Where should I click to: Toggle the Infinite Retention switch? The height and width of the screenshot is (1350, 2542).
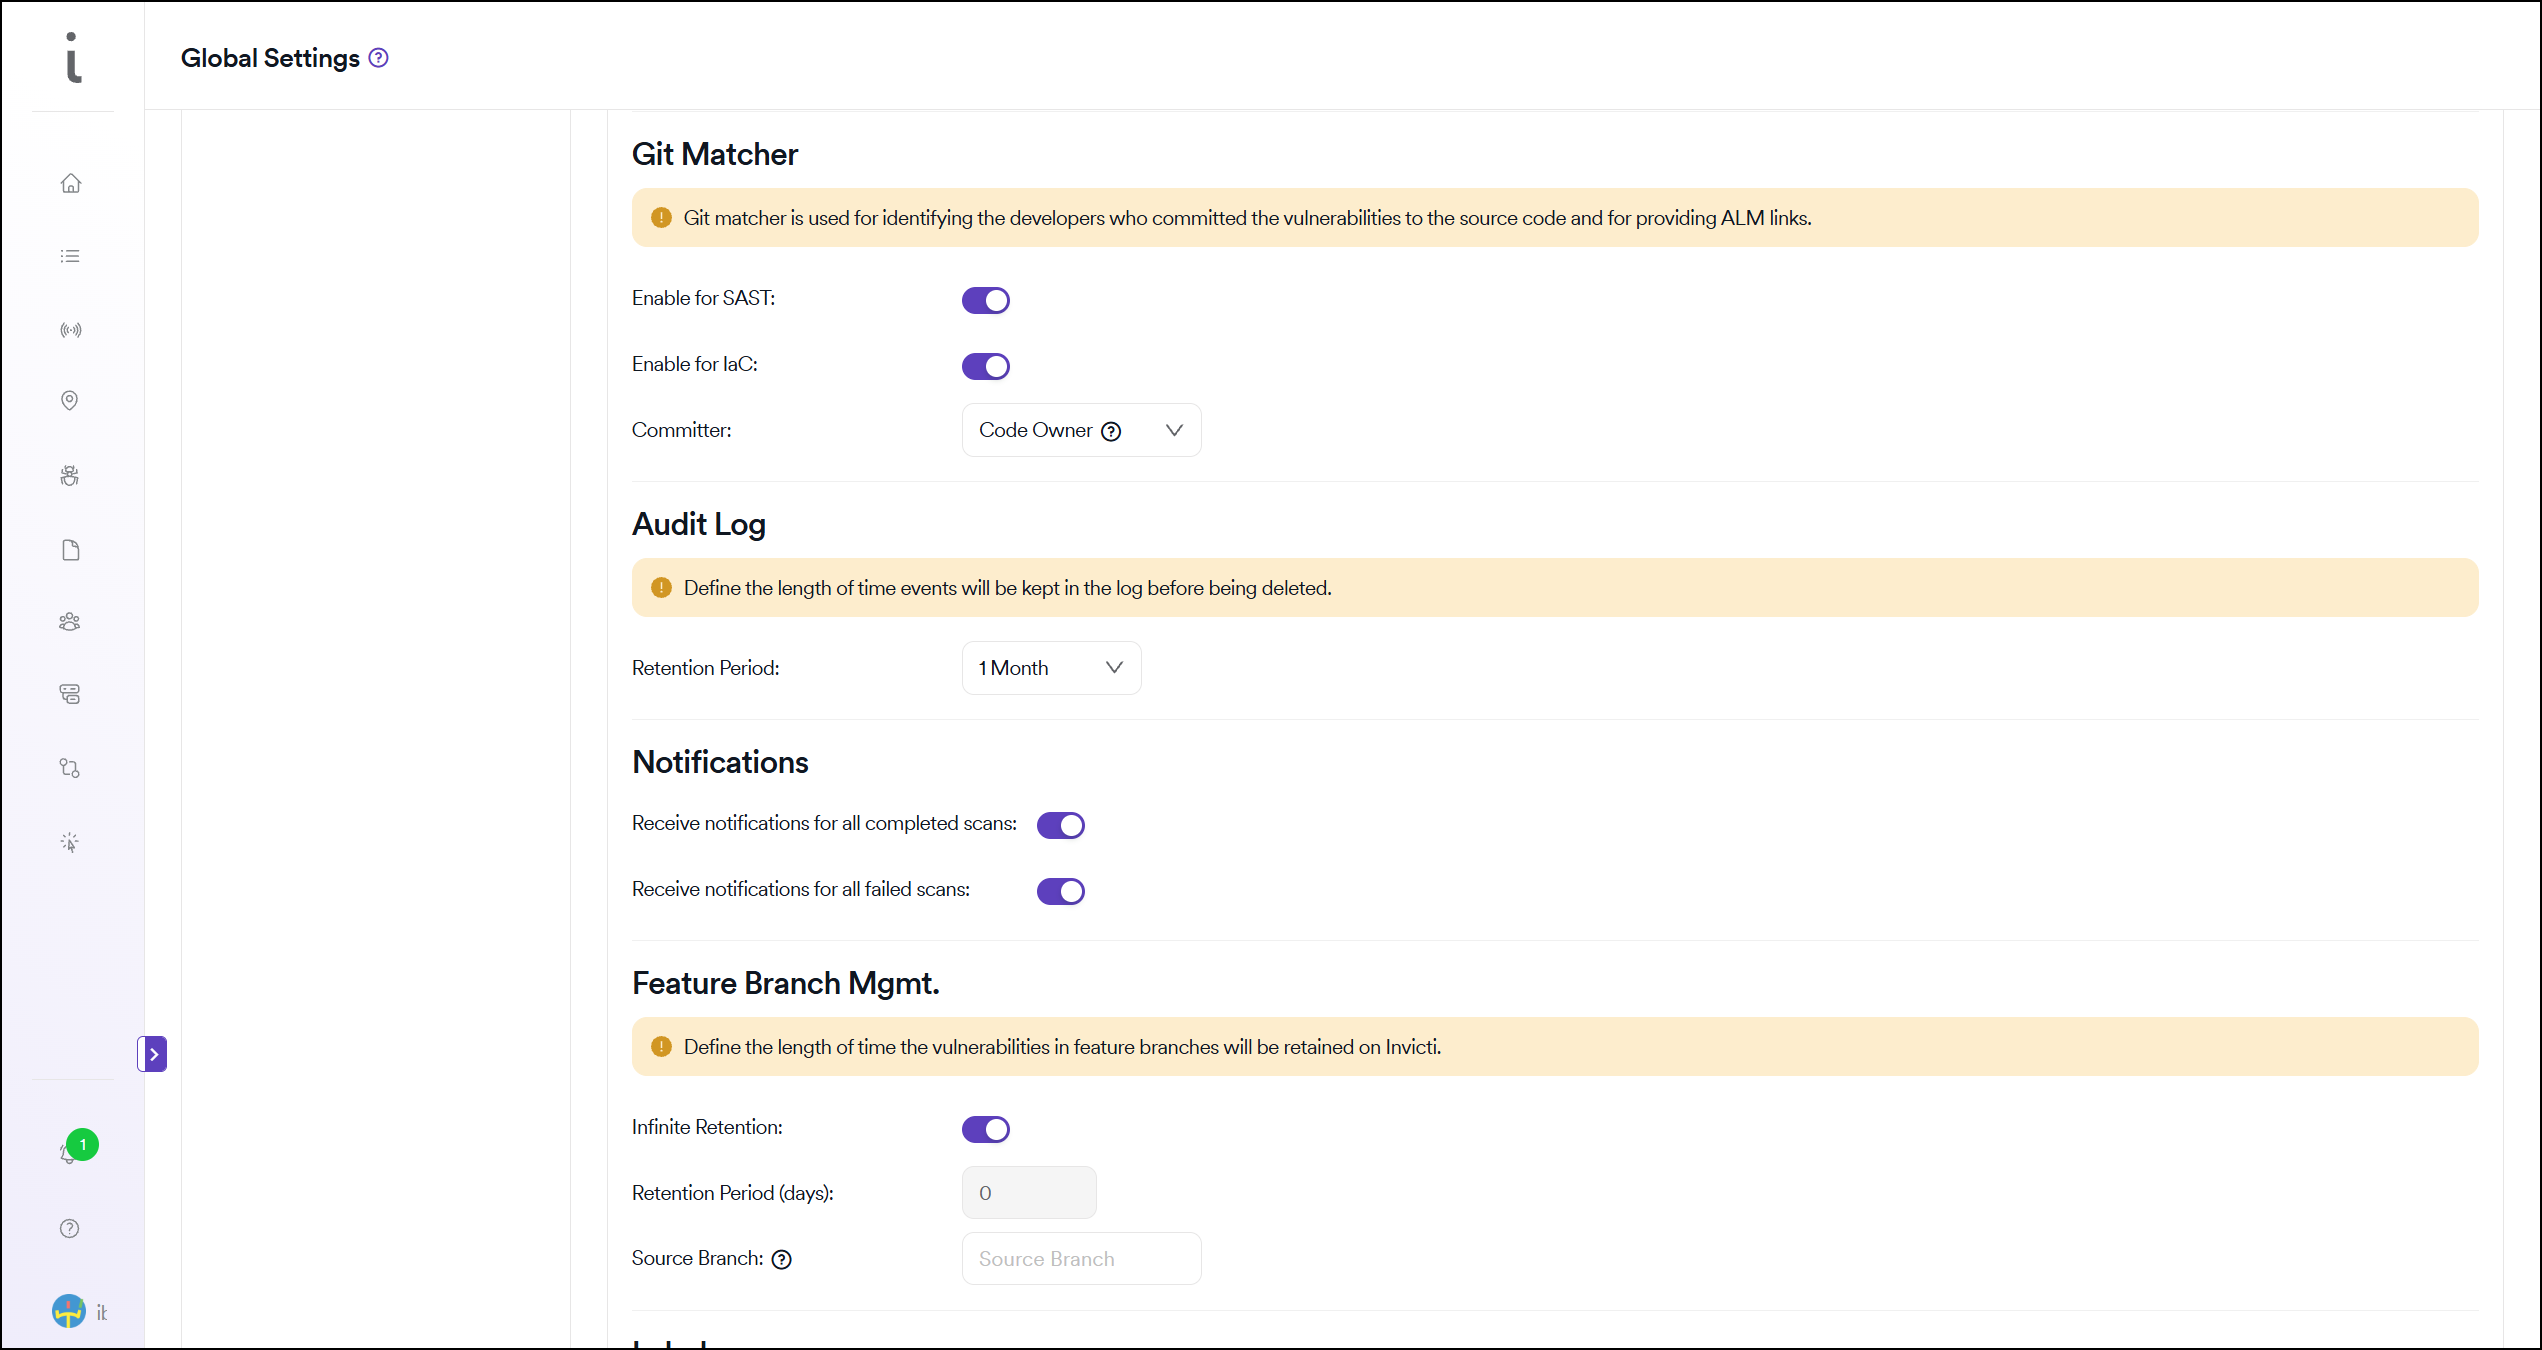985,1129
